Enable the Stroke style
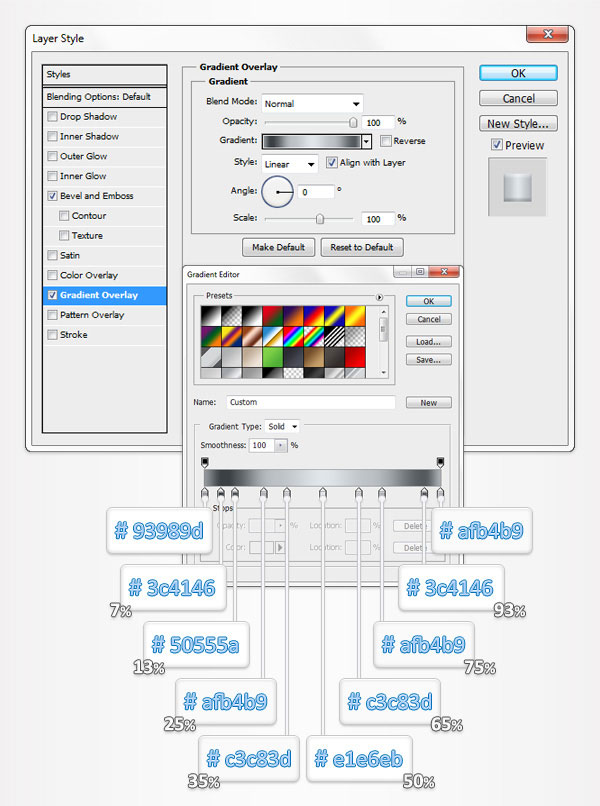Image resolution: width=600 pixels, height=806 pixels. [52, 335]
